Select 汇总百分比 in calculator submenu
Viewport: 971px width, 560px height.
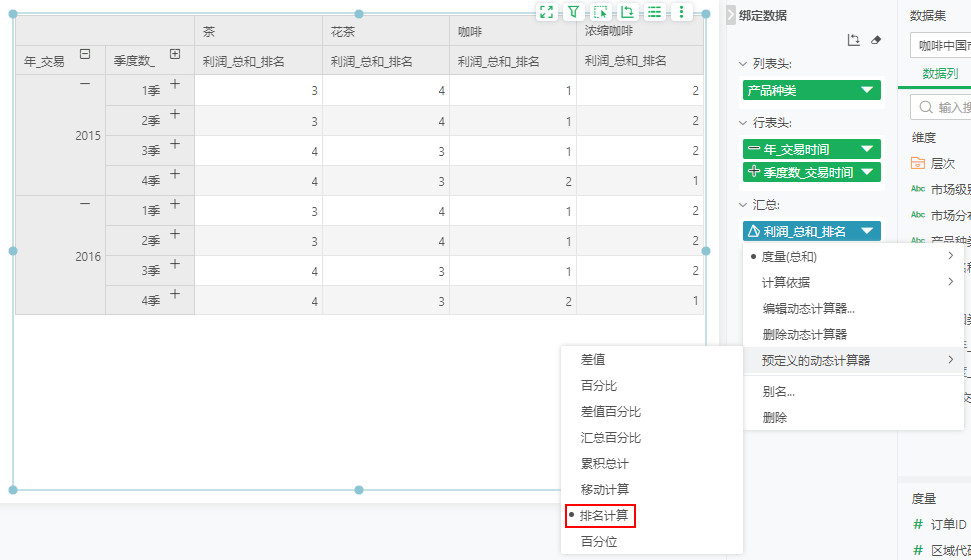click(651, 437)
